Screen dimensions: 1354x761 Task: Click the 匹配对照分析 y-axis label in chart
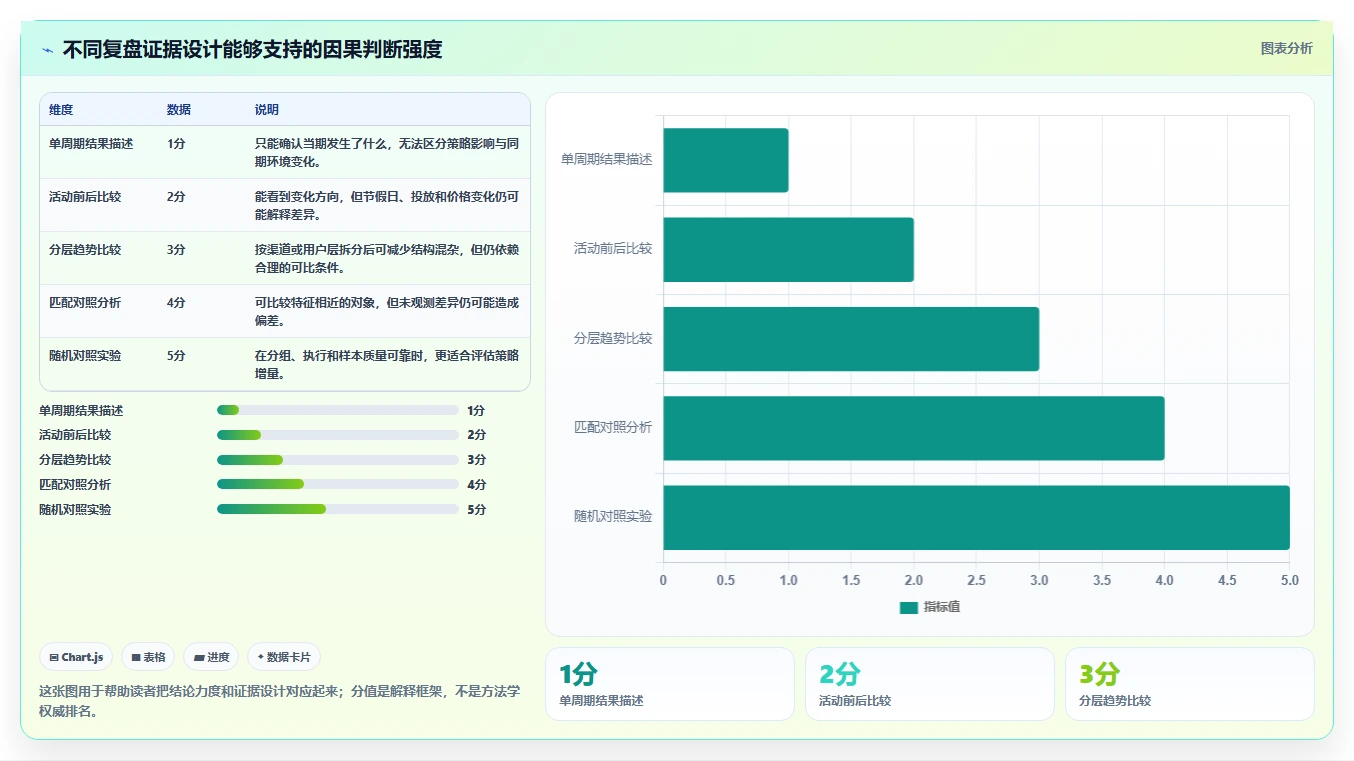613,427
